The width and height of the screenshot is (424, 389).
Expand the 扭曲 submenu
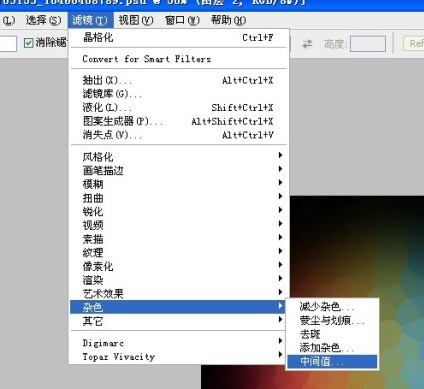[x=178, y=198]
